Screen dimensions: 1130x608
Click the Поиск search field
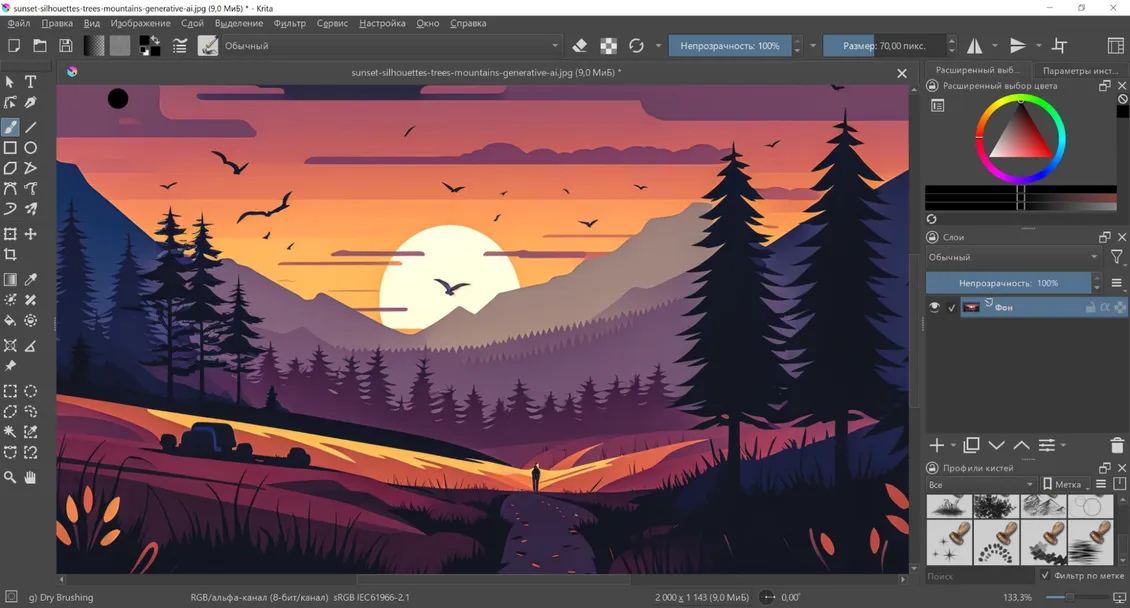[x=975, y=576]
